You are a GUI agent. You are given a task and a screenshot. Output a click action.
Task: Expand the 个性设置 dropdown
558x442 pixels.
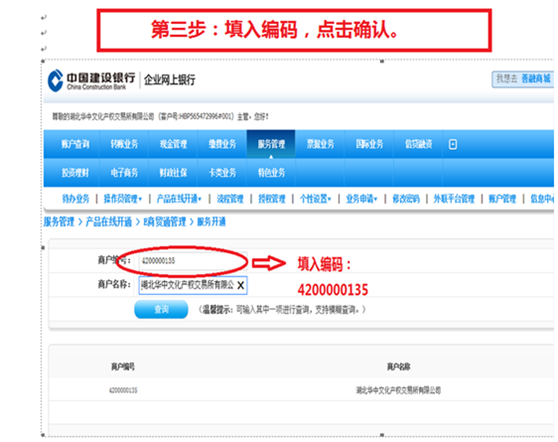pyautogui.click(x=315, y=199)
